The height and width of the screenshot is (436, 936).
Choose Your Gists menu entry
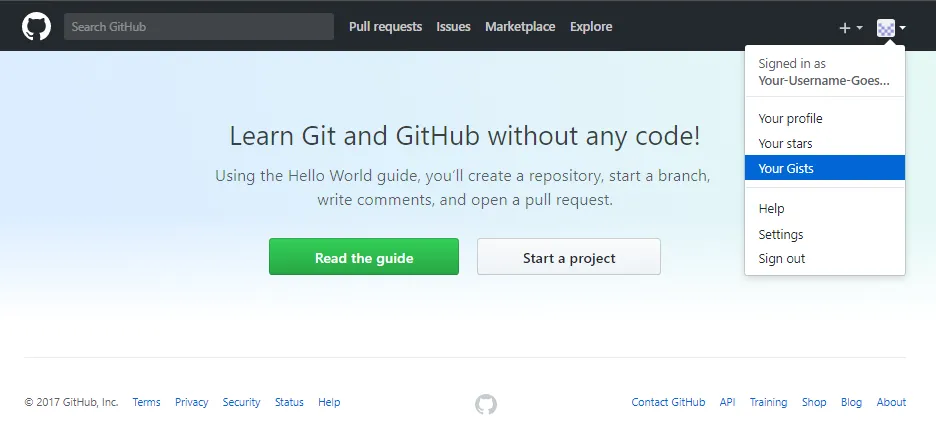pos(825,168)
